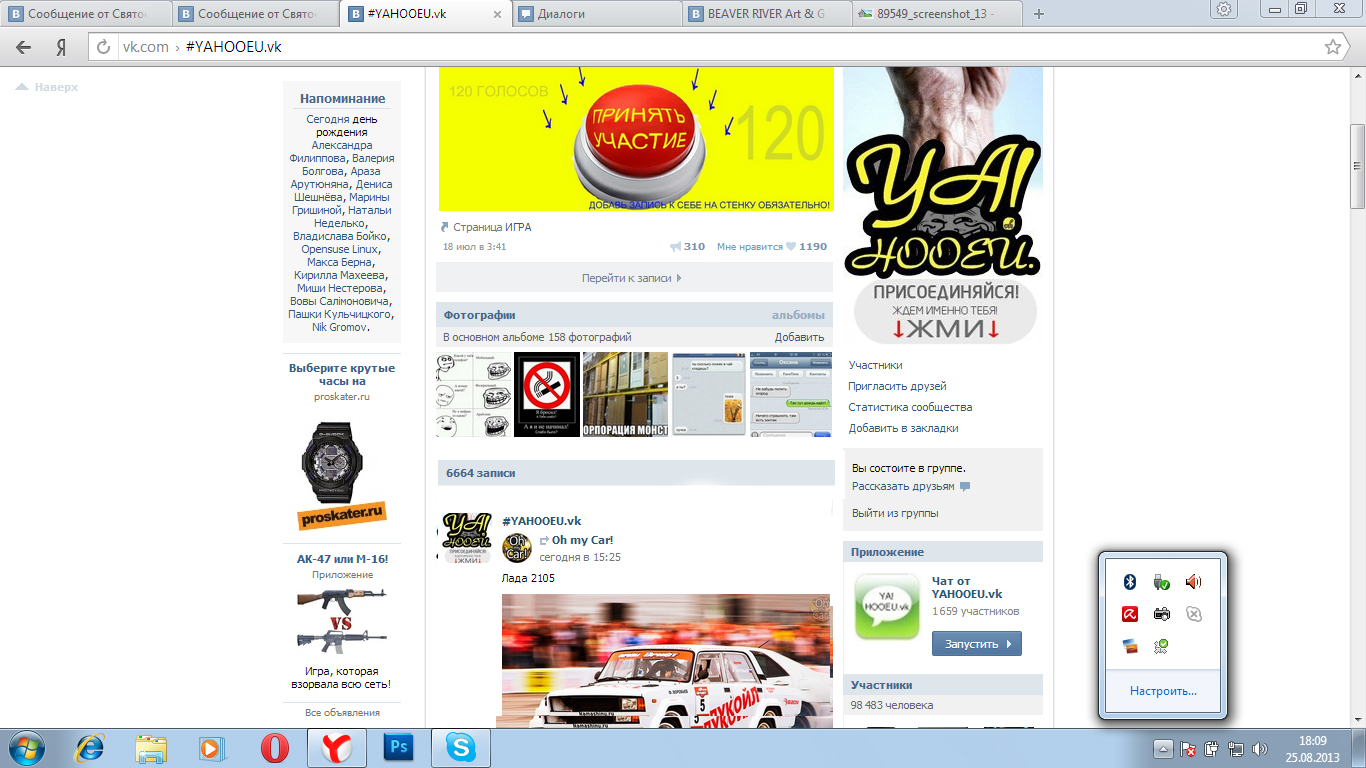1366x768 pixels.
Task: Open Skype from the taskbar
Action: point(461,748)
